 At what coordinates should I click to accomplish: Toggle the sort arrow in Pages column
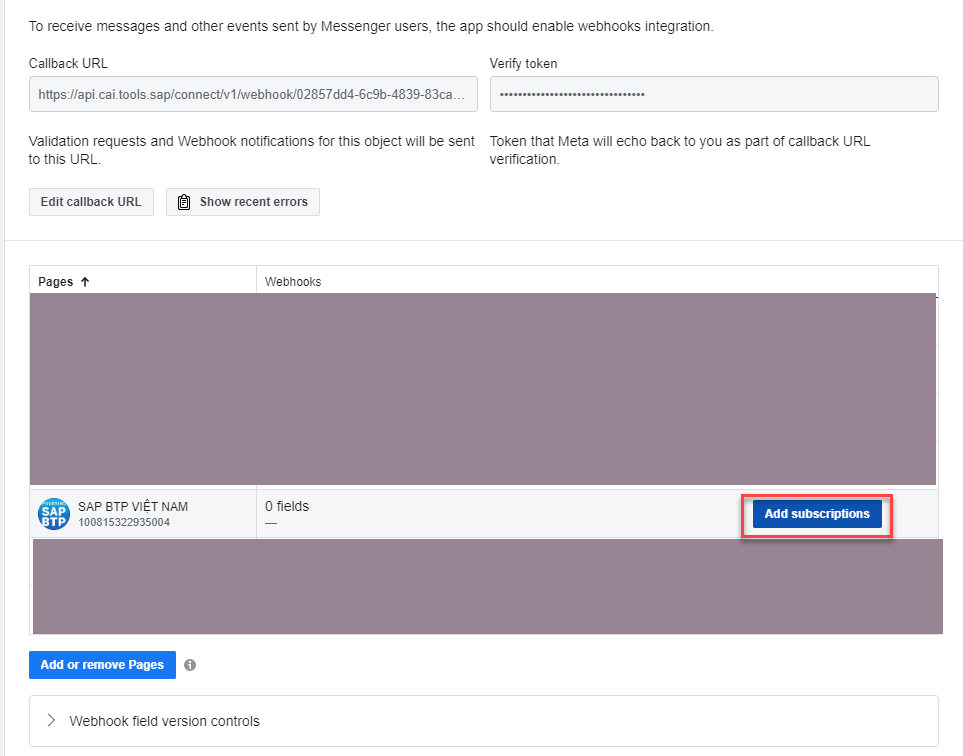[85, 282]
